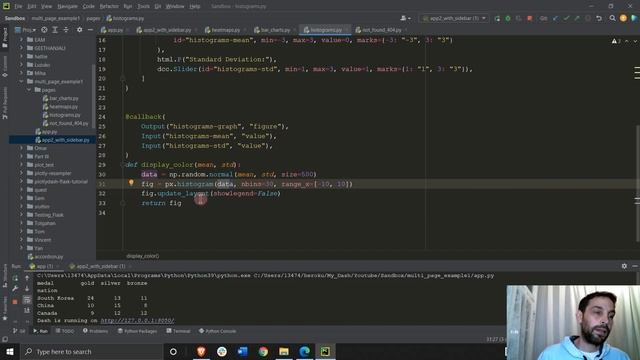The width and height of the screenshot is (640, 360).
Task: Expand the Testing_Flask folder
Action: [21, 215]
